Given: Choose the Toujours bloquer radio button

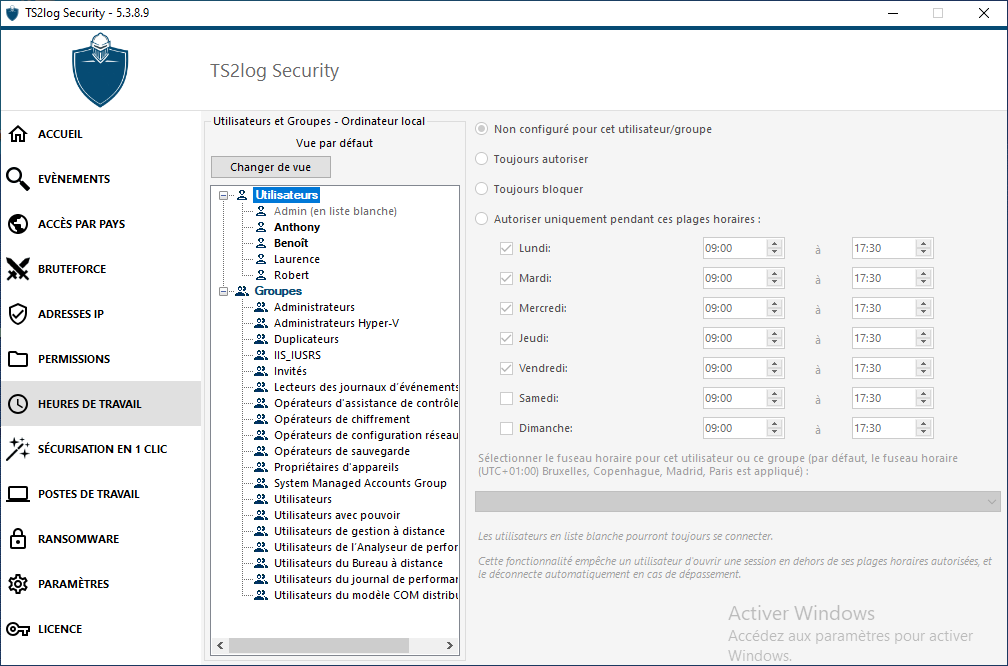Looking at the screenshot, I should click(x=482, y=189).
